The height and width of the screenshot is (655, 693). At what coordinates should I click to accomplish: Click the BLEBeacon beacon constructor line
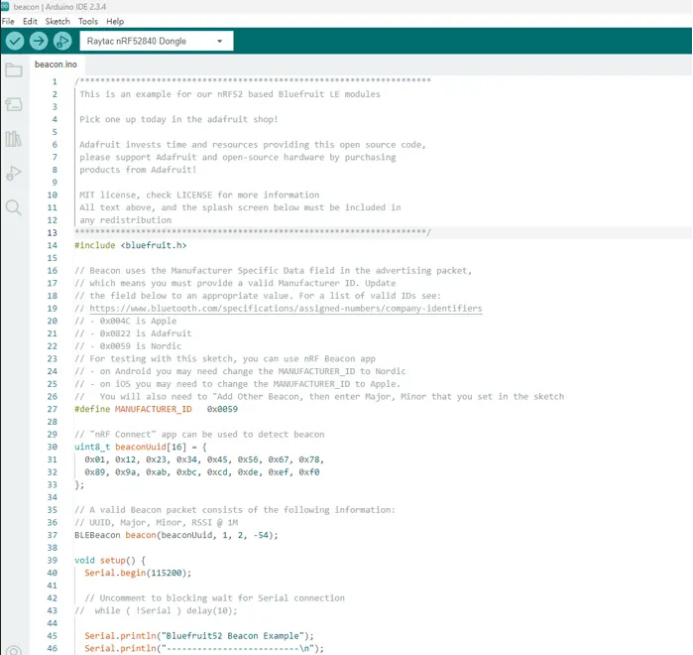pyautogui.click(x=176, y=535)
